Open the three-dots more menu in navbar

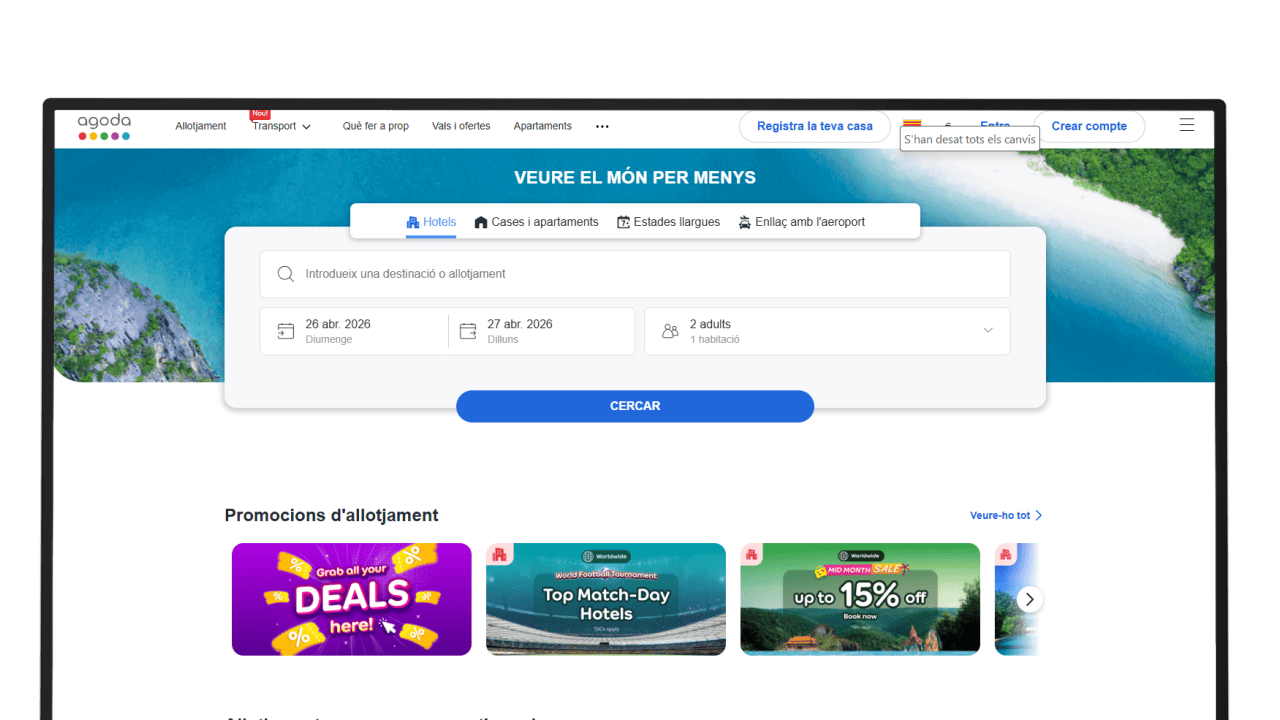602,127
